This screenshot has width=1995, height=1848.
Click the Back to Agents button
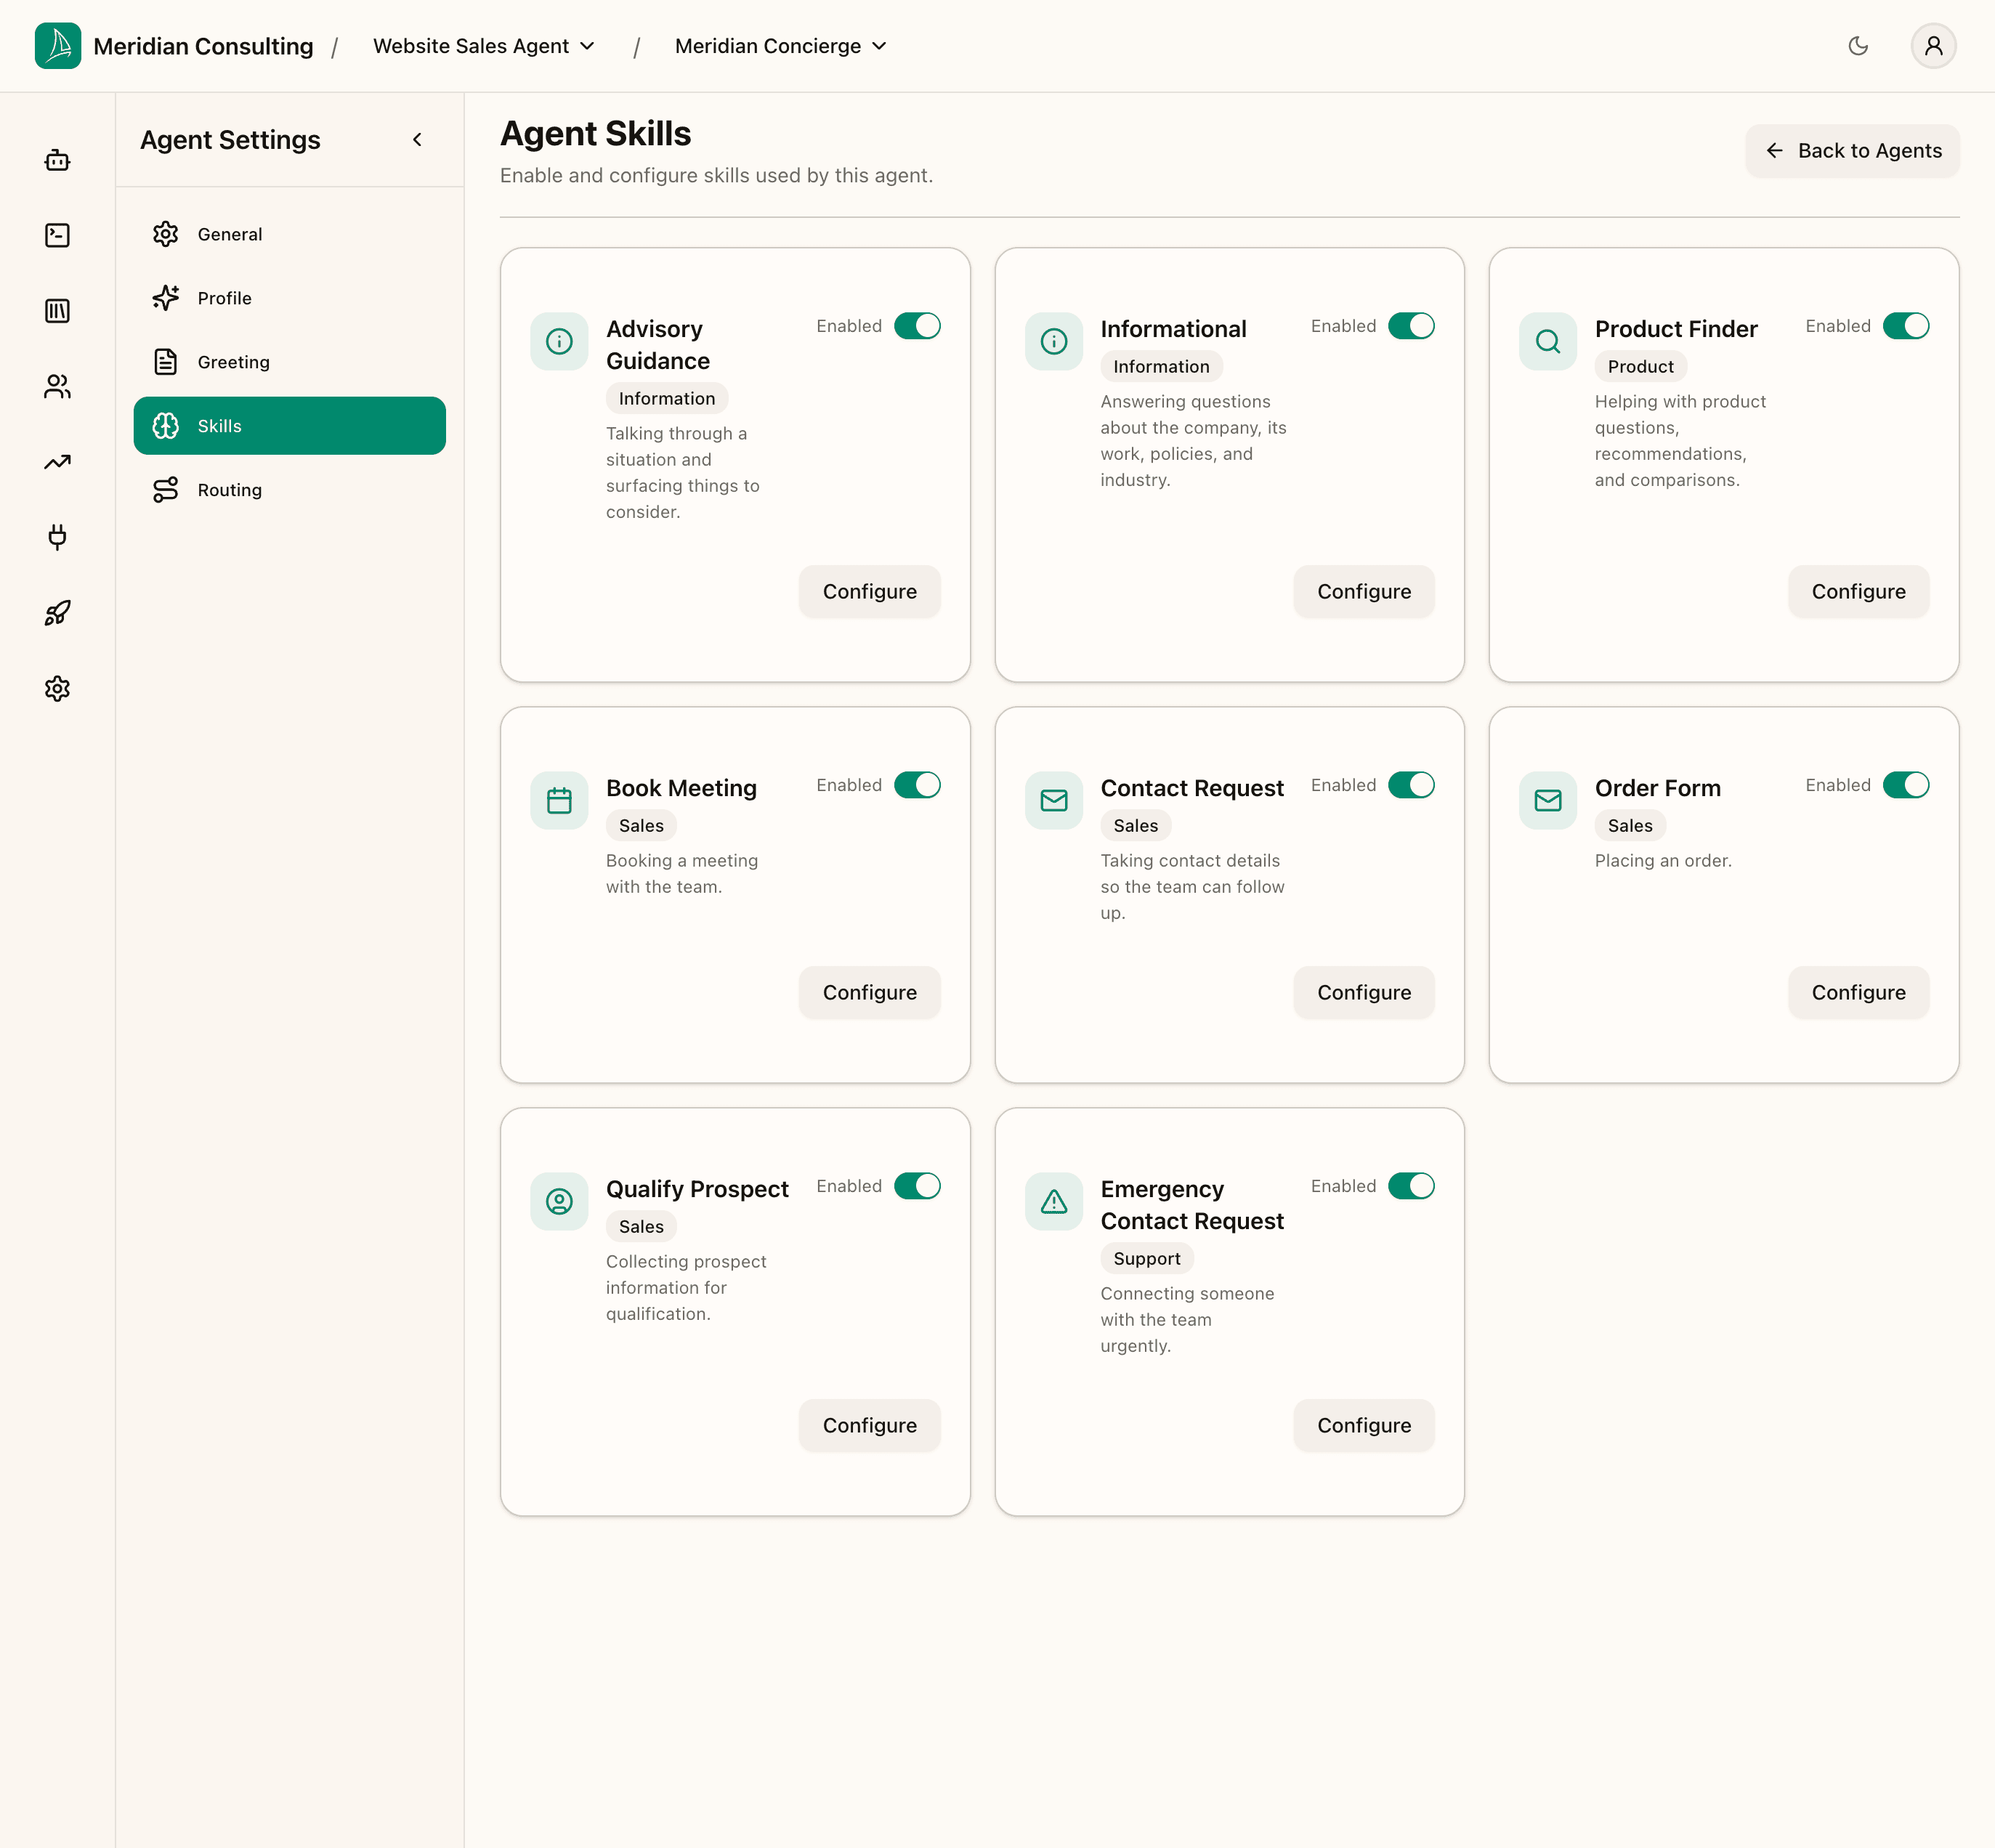coord(1852,151)
